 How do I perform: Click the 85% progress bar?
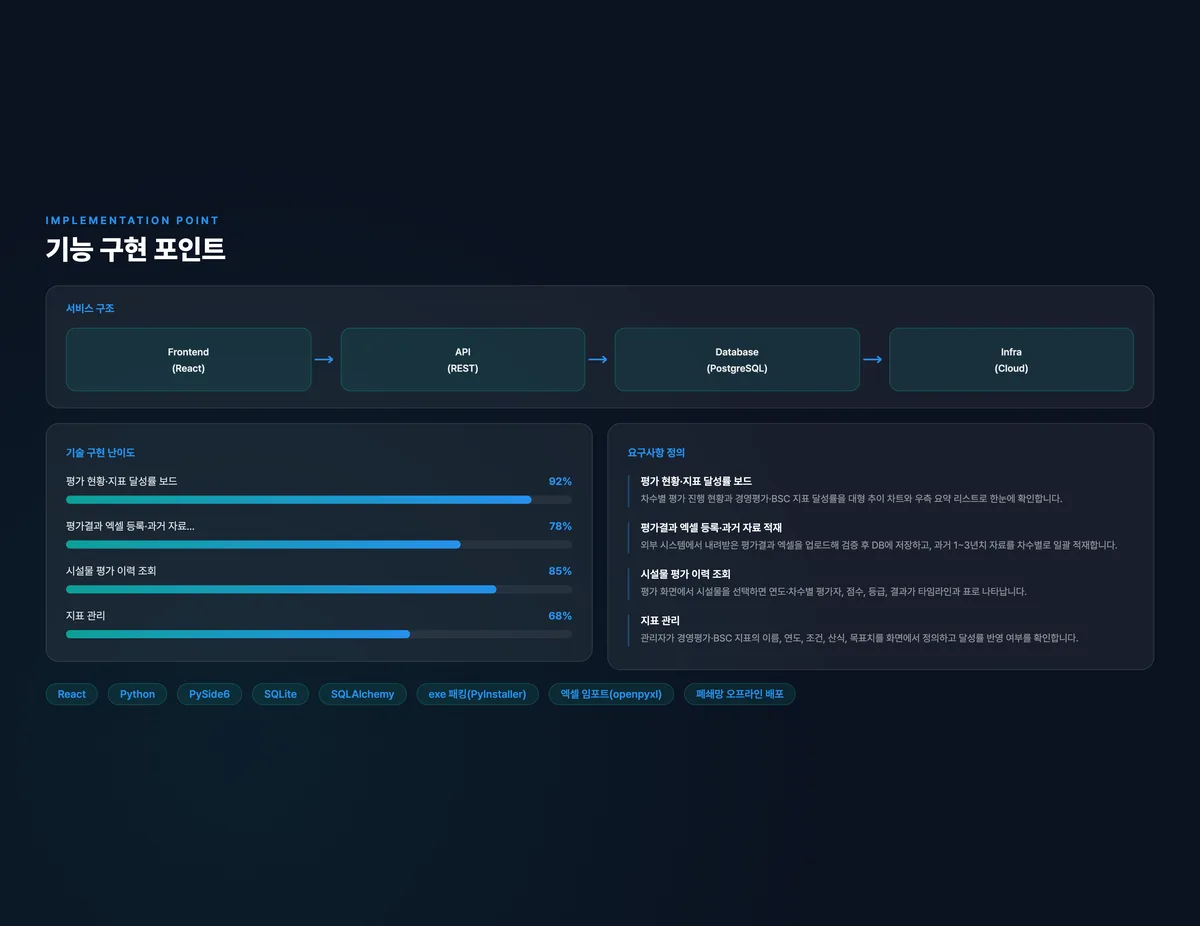319,589
